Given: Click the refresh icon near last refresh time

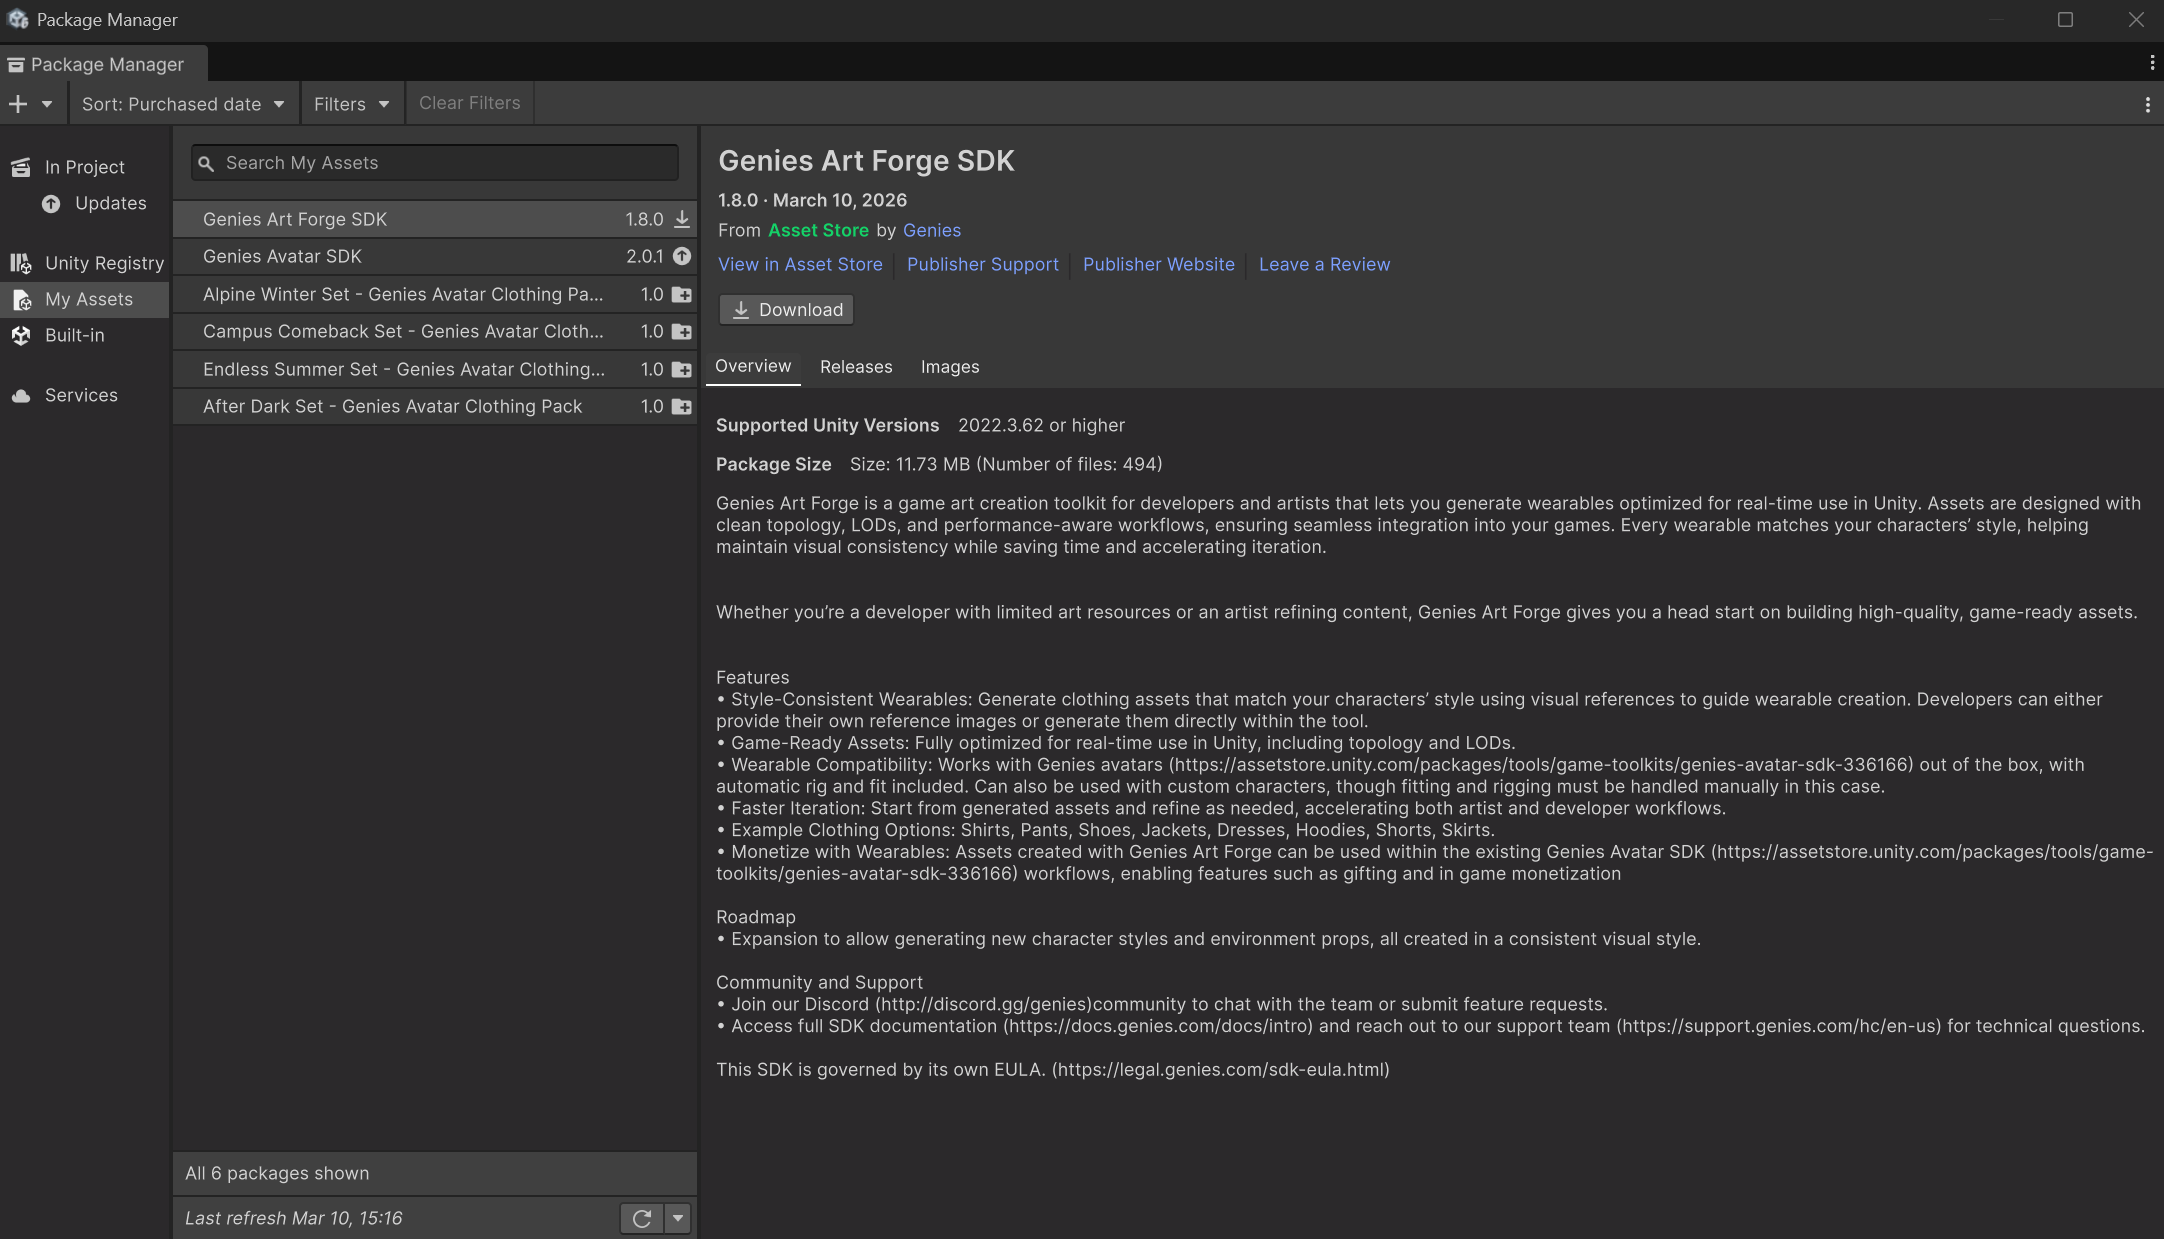Looking at the screenshot, I should pyautogui.click(x=641, y=1218).
